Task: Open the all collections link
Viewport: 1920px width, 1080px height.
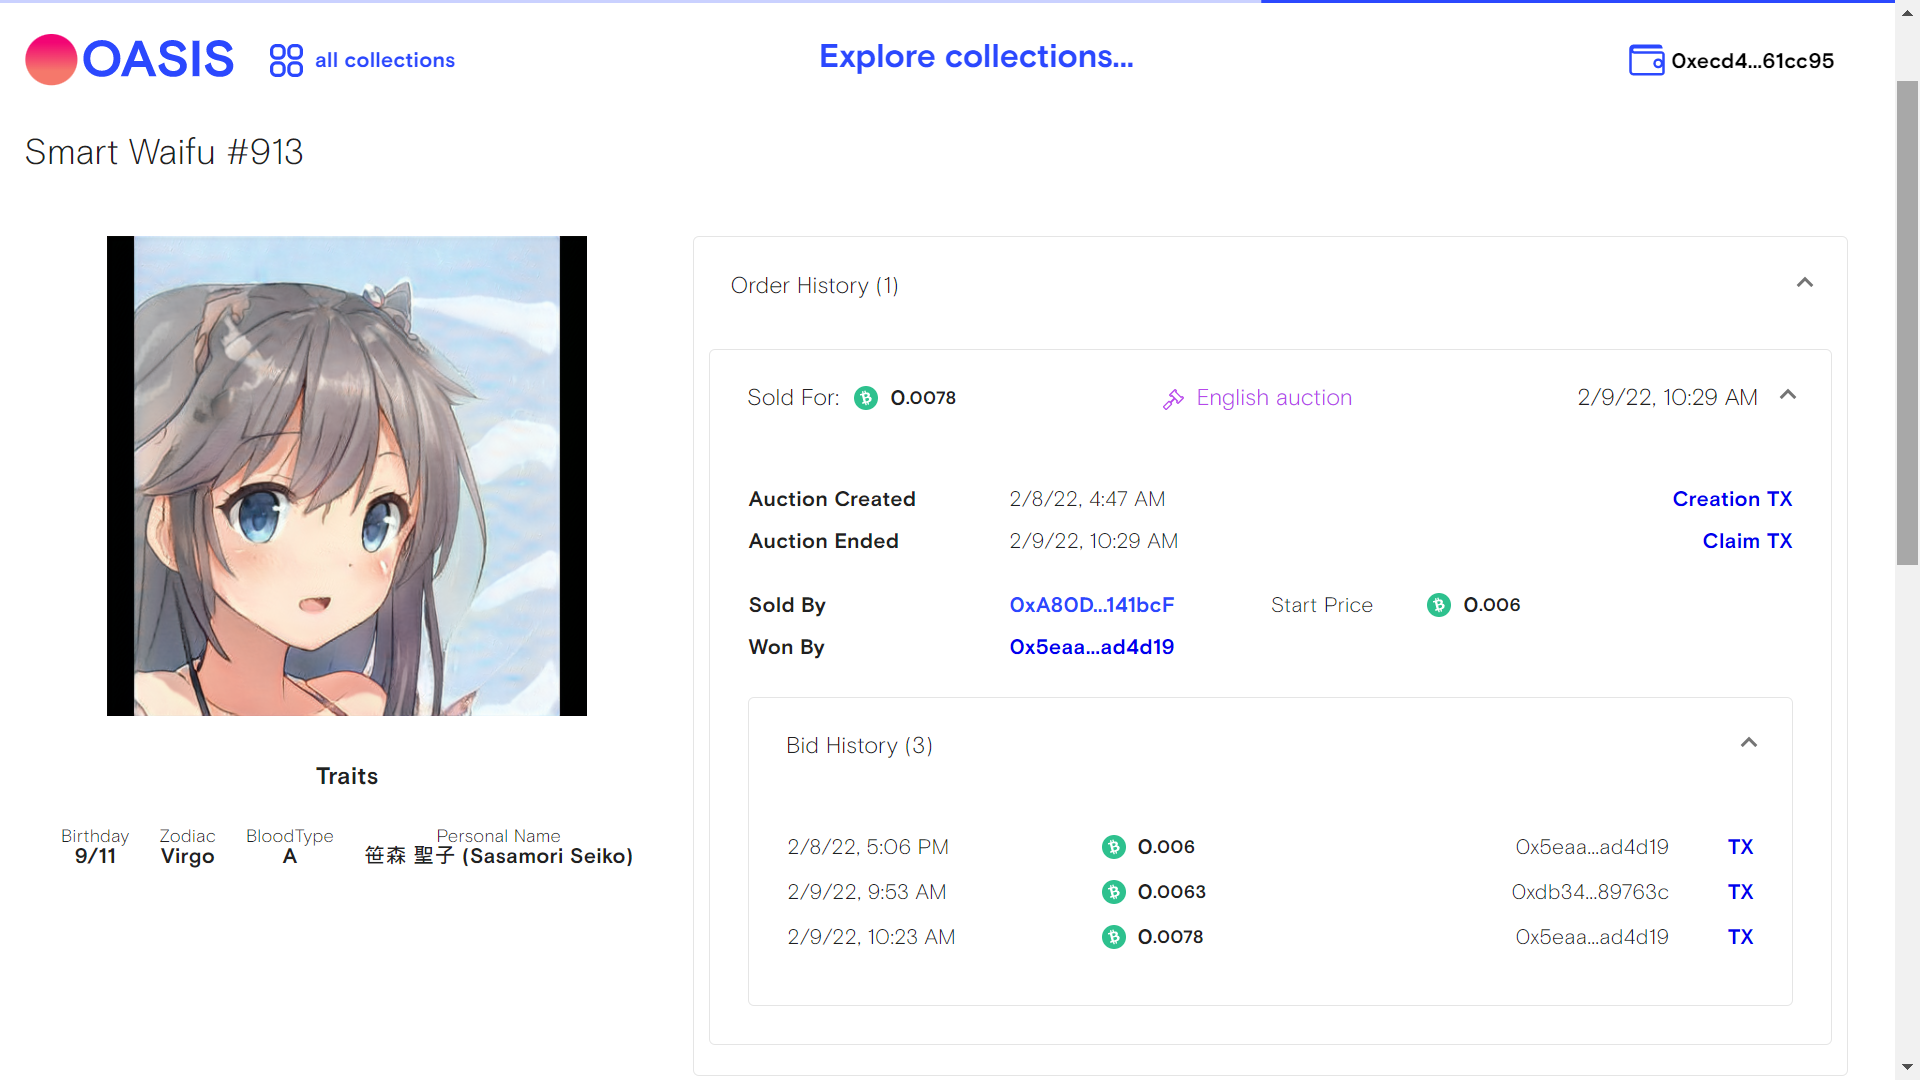Action: pos(385,60)
